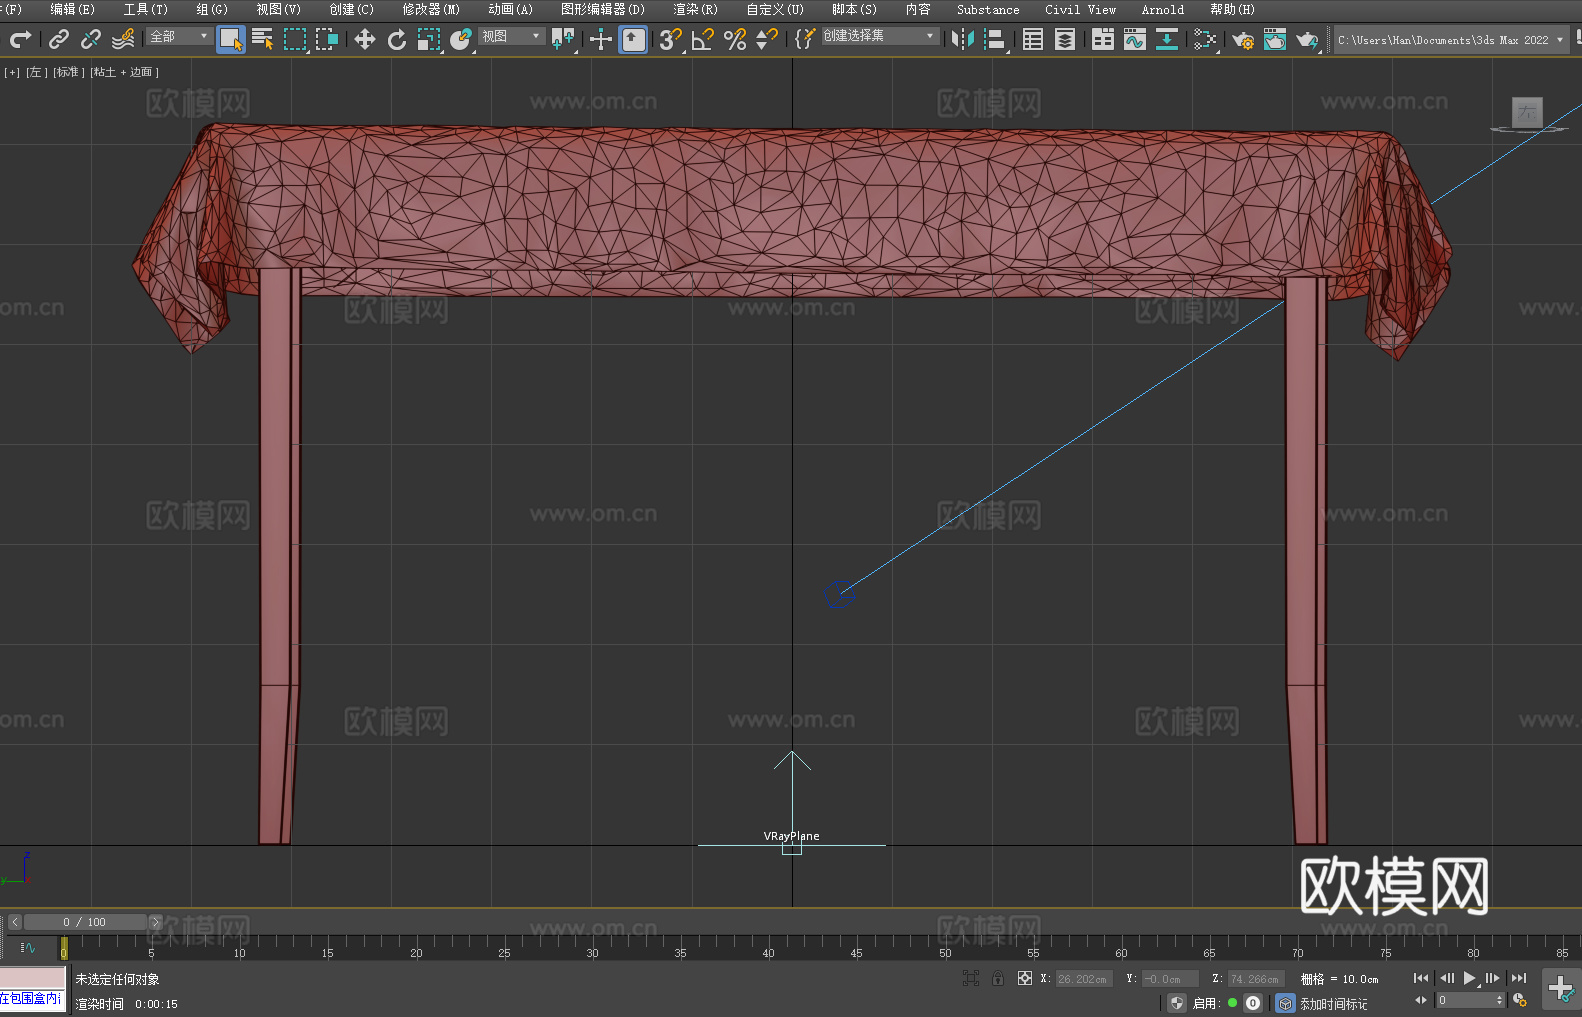The width and height of the screenshot is (1582, 1017).
Task: Click the Mirror tool icon
Action: click(x=963, y=39)
